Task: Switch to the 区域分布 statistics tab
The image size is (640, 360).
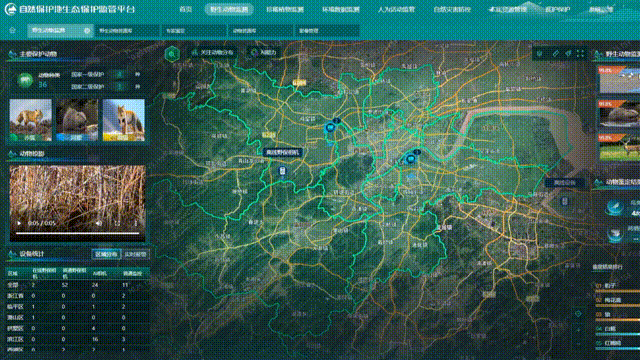Action: (106, 254)
